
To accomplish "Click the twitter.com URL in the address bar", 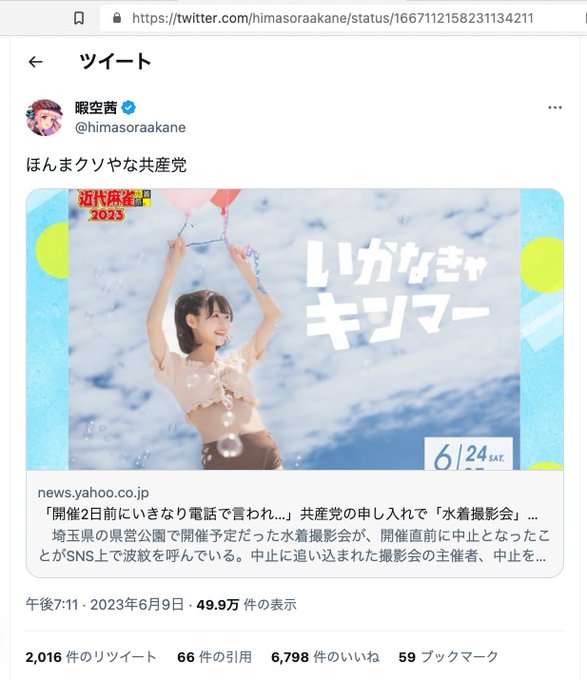I will tap(333, 18).
